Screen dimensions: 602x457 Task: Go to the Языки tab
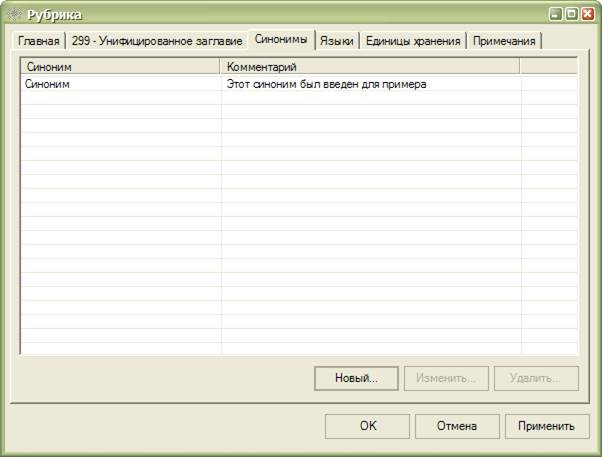pos(337,41)
